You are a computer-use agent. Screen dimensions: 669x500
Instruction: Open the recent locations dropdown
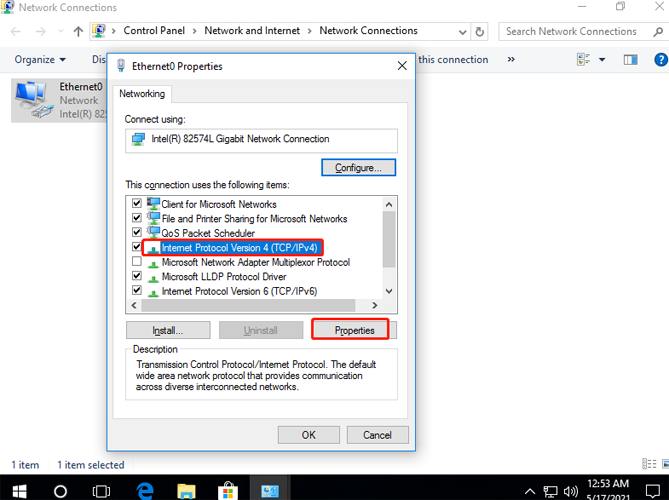[x=61, y=31]
